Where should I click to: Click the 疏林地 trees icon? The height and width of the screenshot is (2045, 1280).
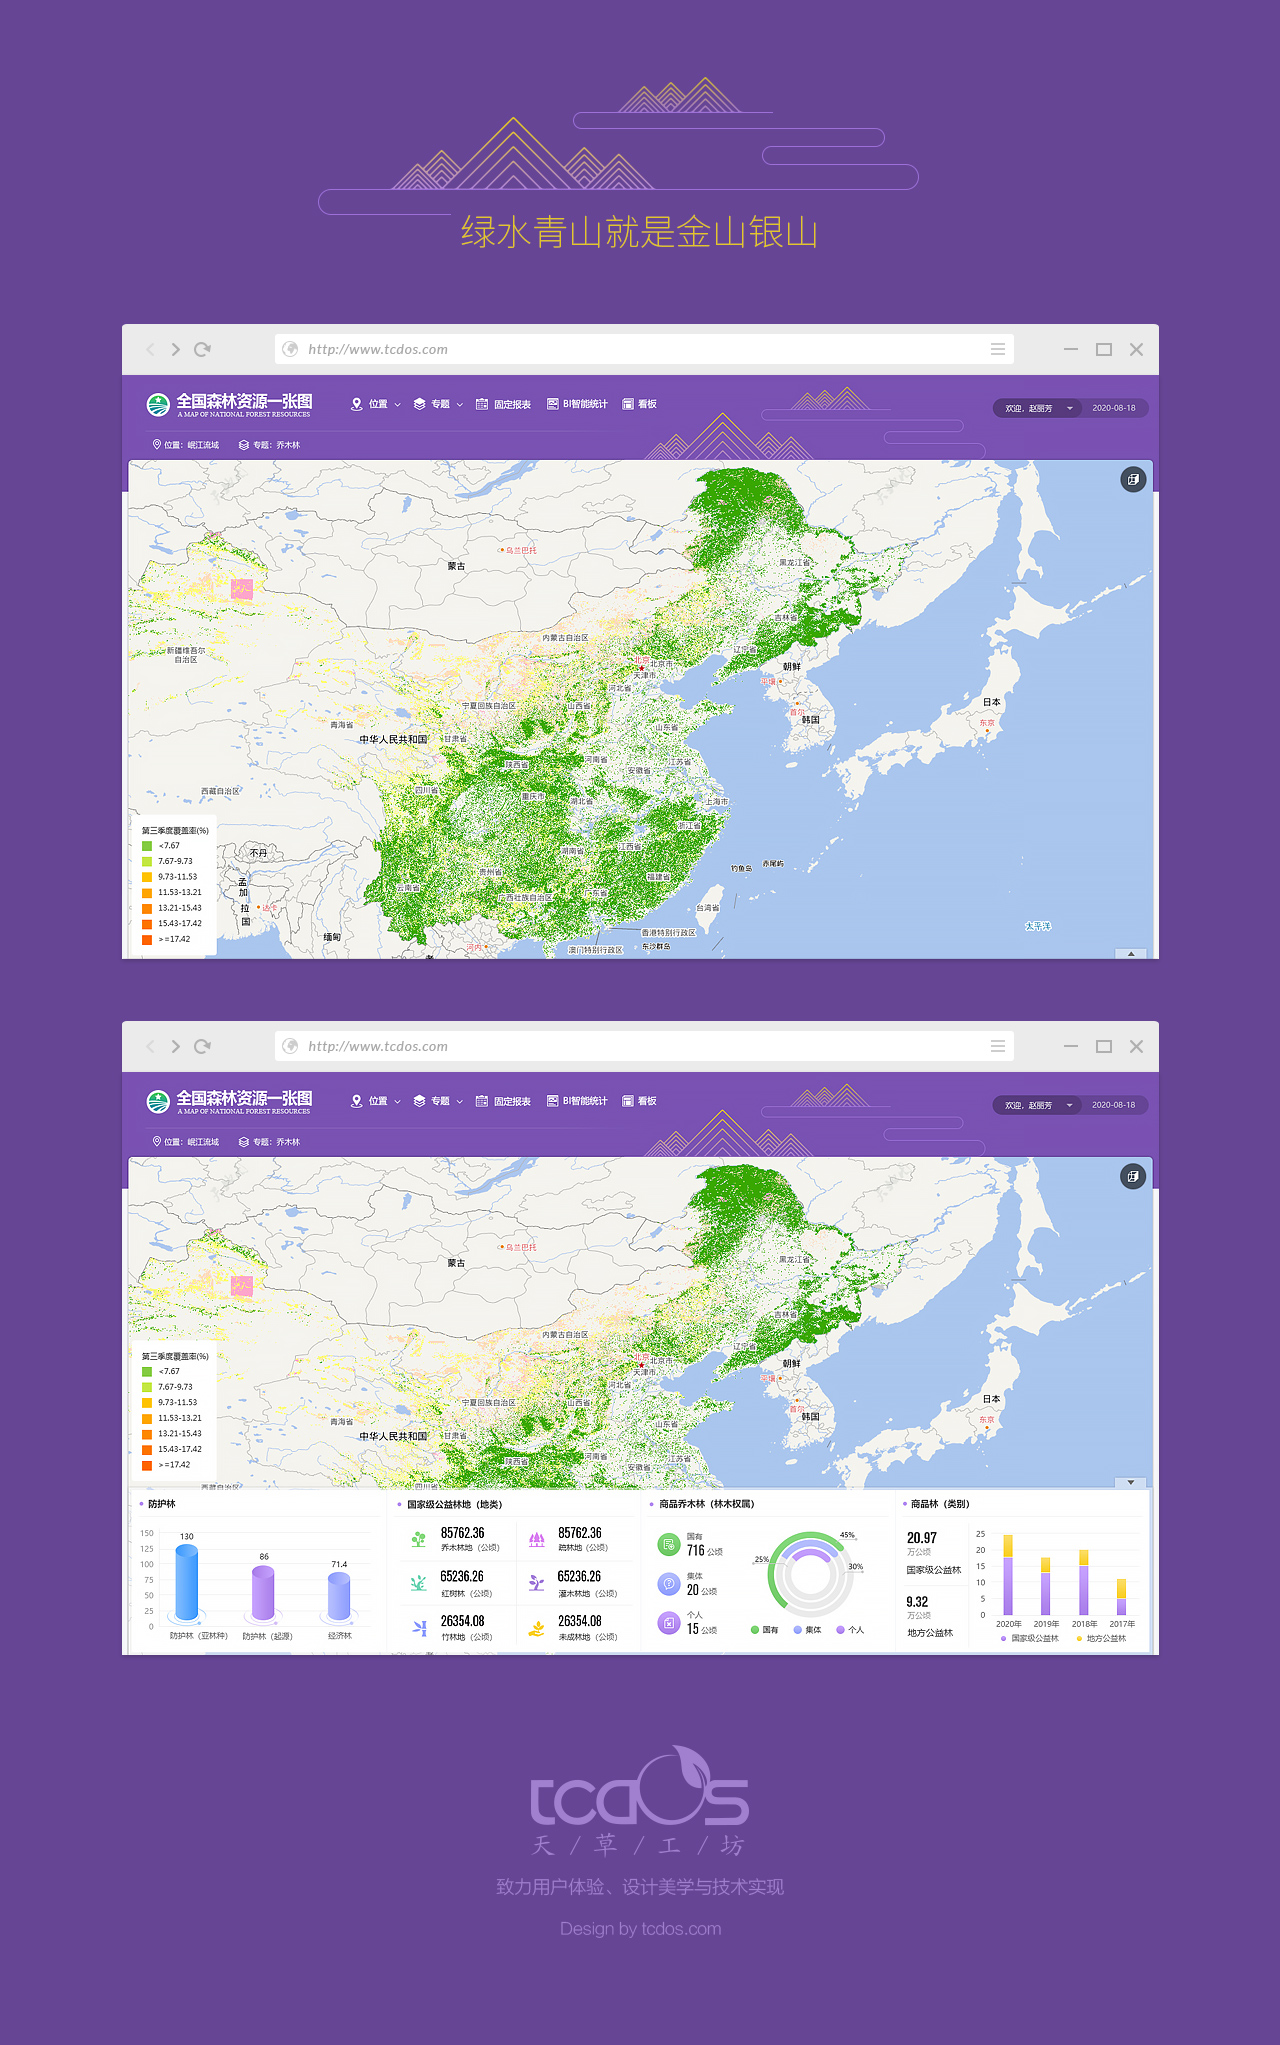pos(537,1540)
